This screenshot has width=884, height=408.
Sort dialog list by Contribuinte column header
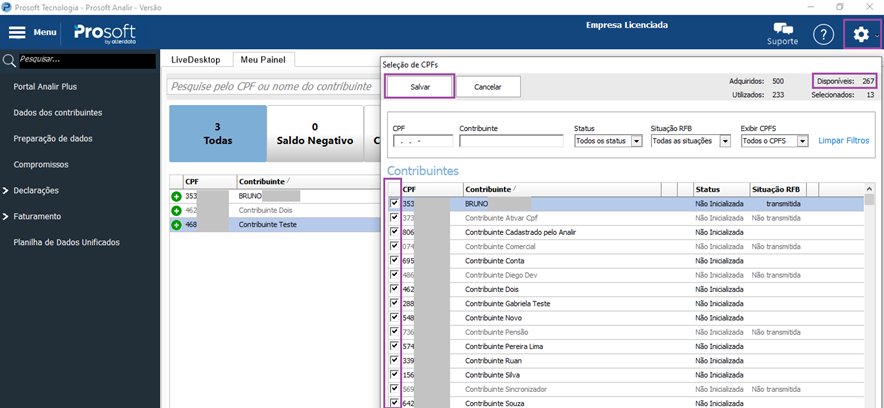coord(562,189)
